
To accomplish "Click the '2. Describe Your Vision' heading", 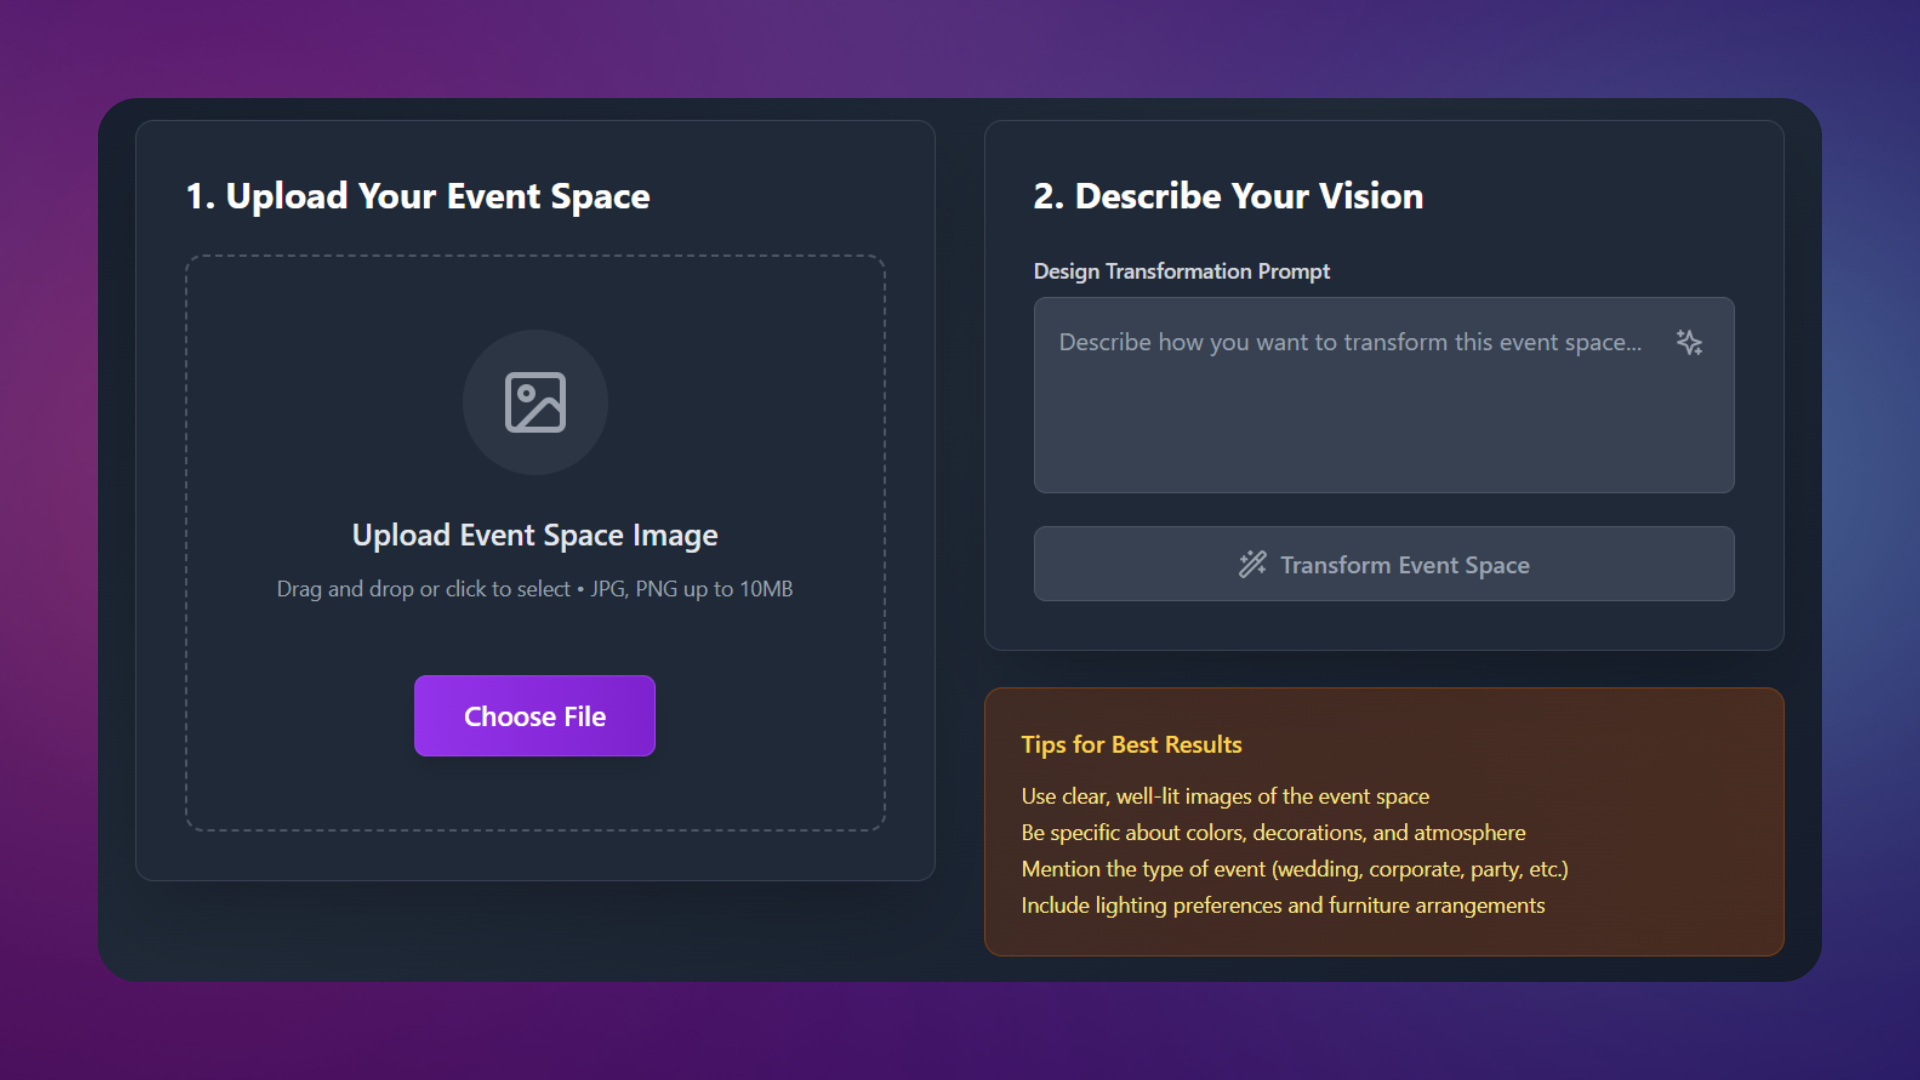I will tap(1228, 196).
